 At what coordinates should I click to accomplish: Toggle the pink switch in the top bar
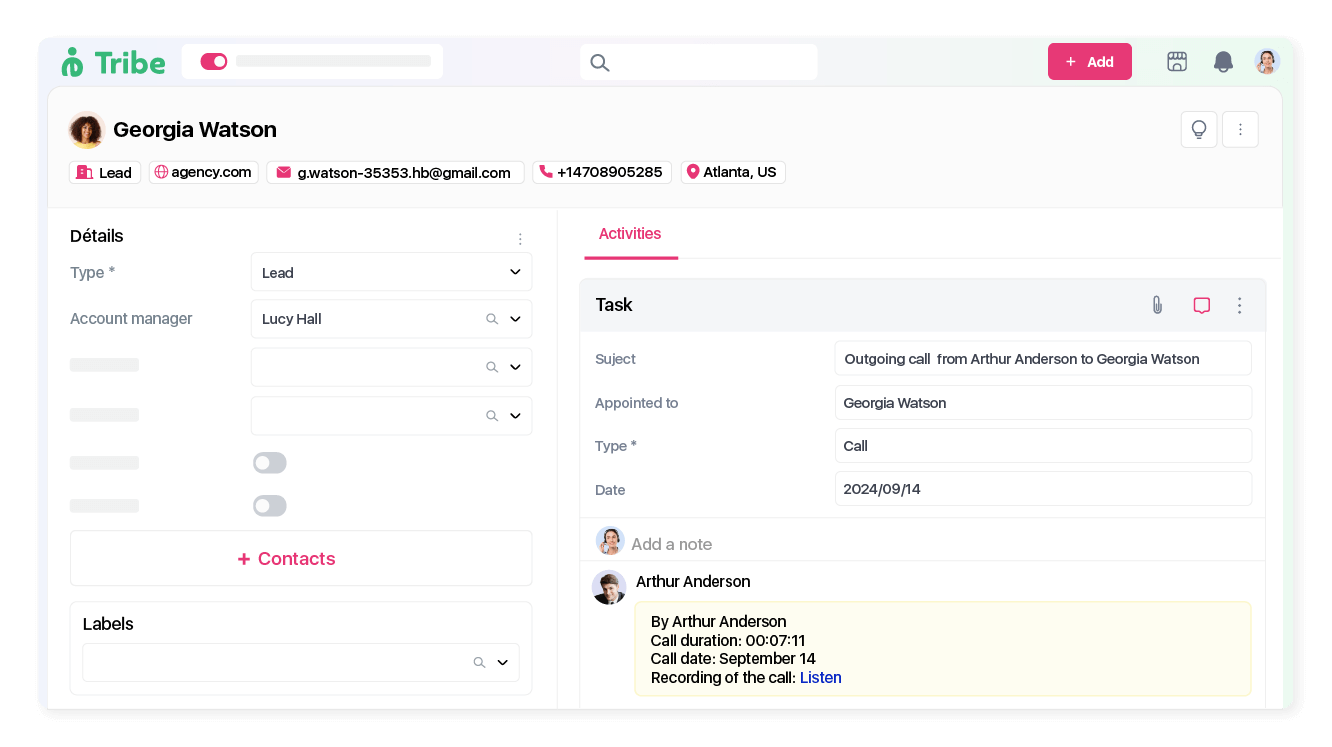pos(214,62)
